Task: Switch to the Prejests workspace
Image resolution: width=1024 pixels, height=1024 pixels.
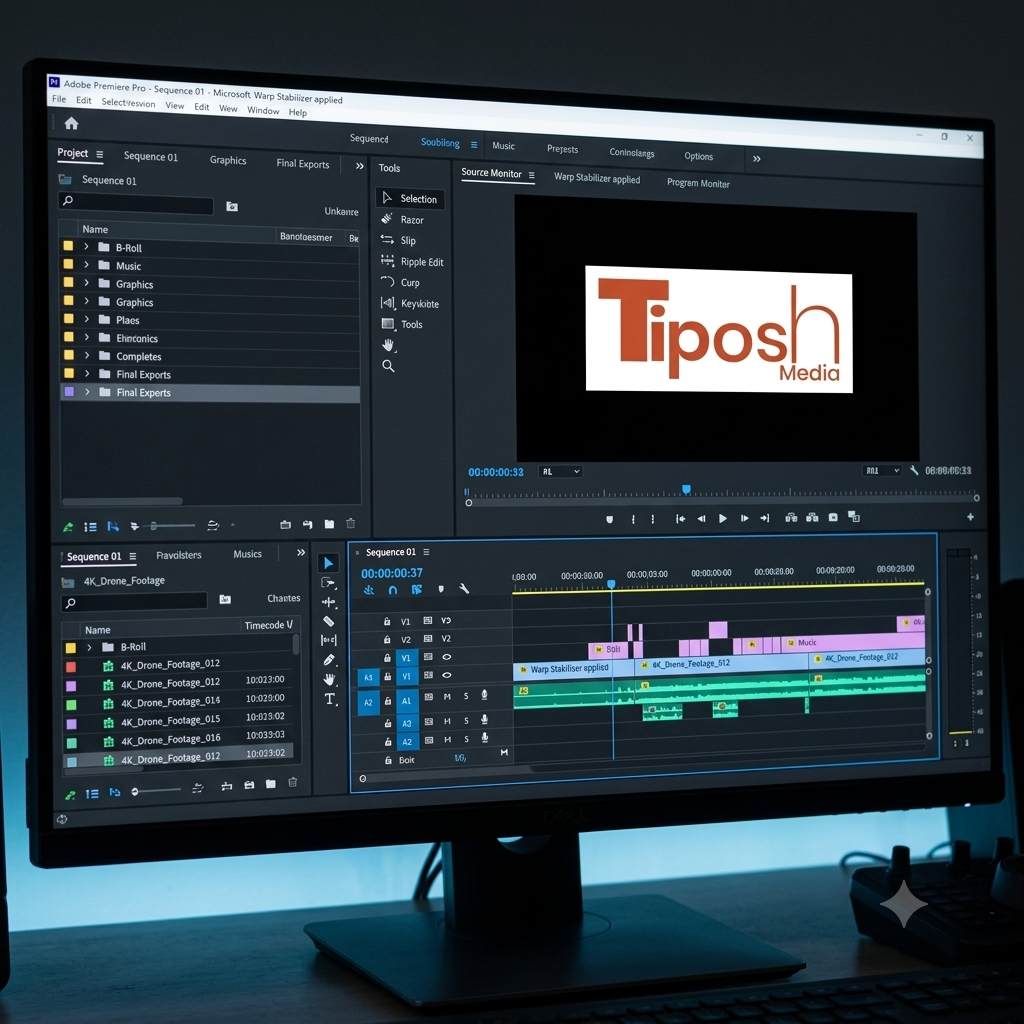Action: tap(562, 149)
